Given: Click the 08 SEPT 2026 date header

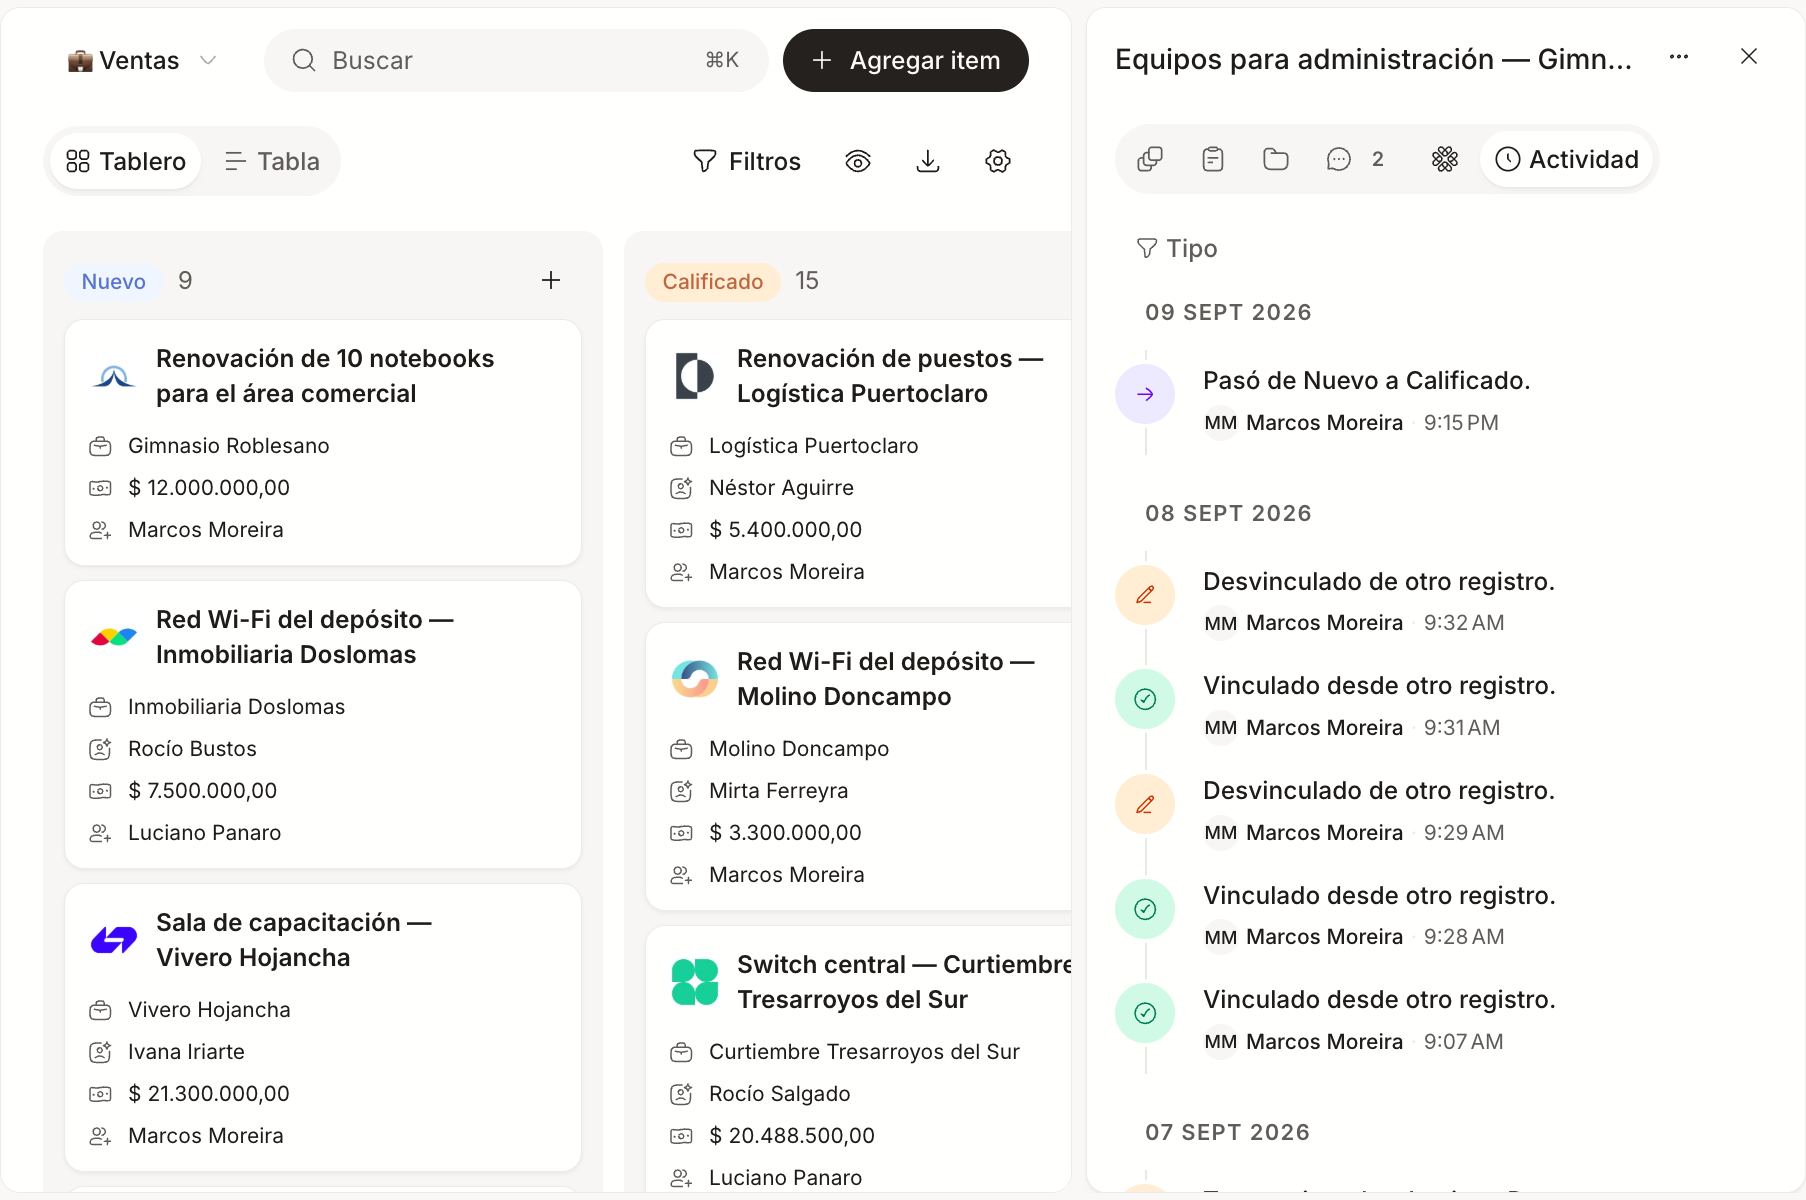Looking at the screenshot, I should point(1228,513).
